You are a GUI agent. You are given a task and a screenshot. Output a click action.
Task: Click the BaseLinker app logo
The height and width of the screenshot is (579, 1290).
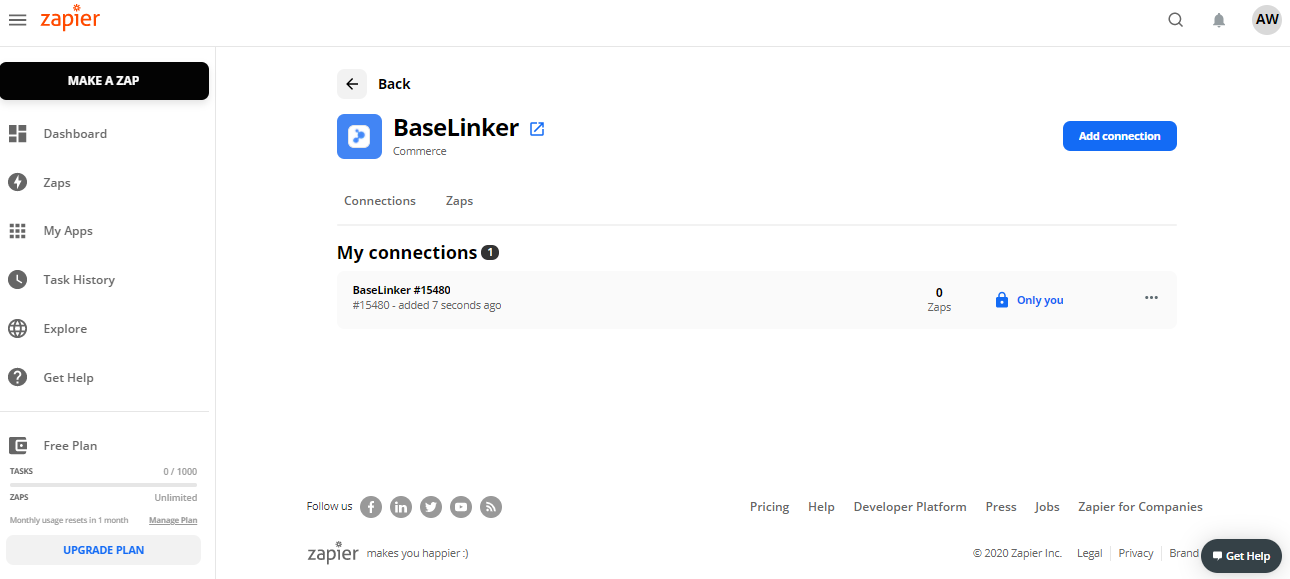(359, 137)
